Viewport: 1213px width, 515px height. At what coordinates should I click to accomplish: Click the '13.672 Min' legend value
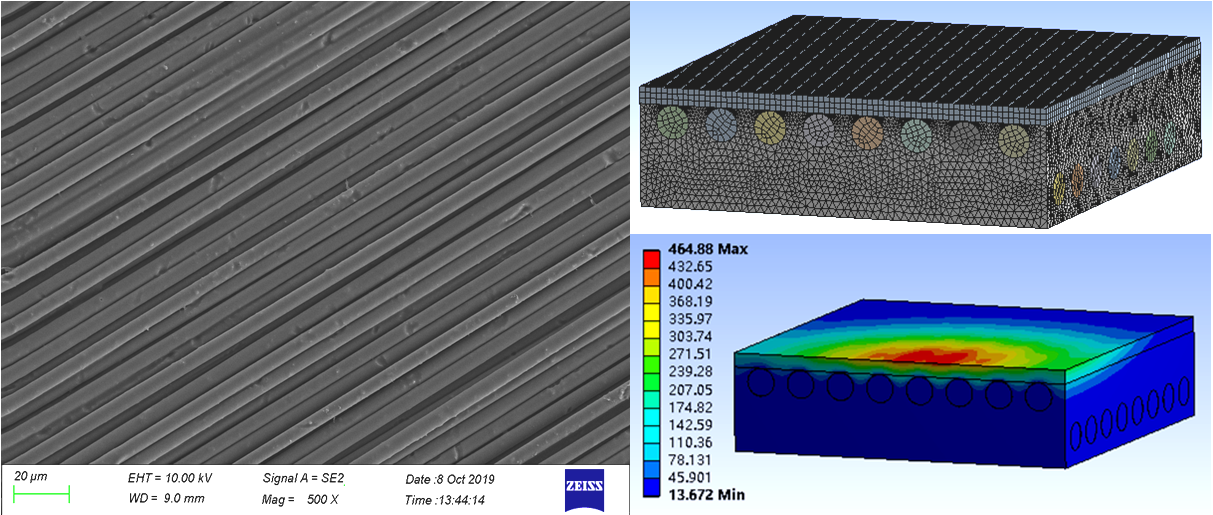coord(706,494)
